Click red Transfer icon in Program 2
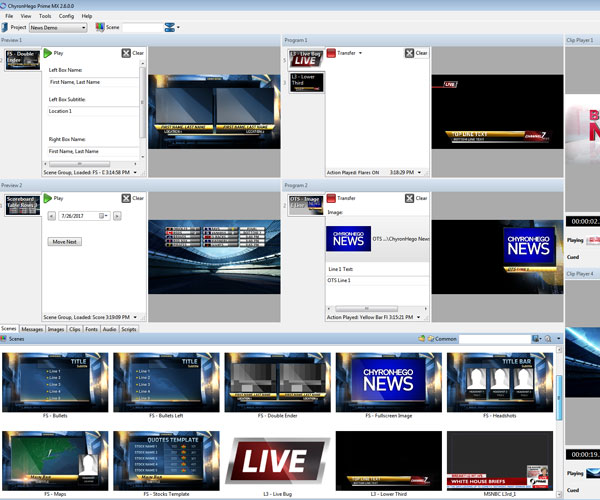The width and height of the screenshot is (600, 500). 331,198
